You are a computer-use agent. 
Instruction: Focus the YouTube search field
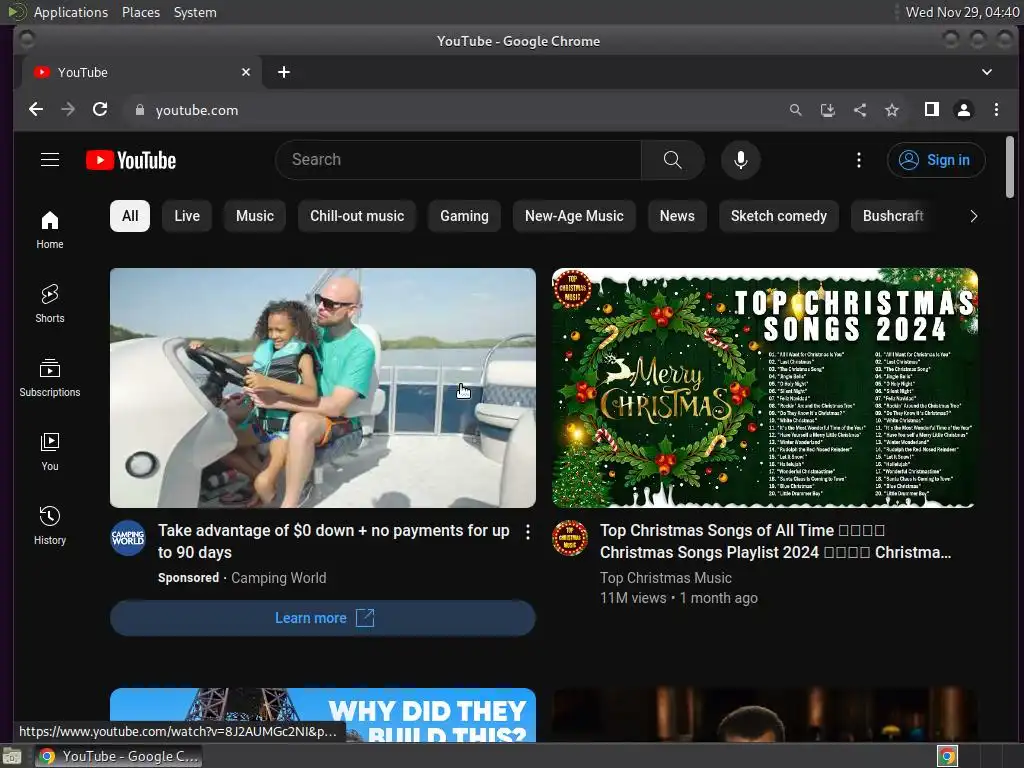(458, 160)
